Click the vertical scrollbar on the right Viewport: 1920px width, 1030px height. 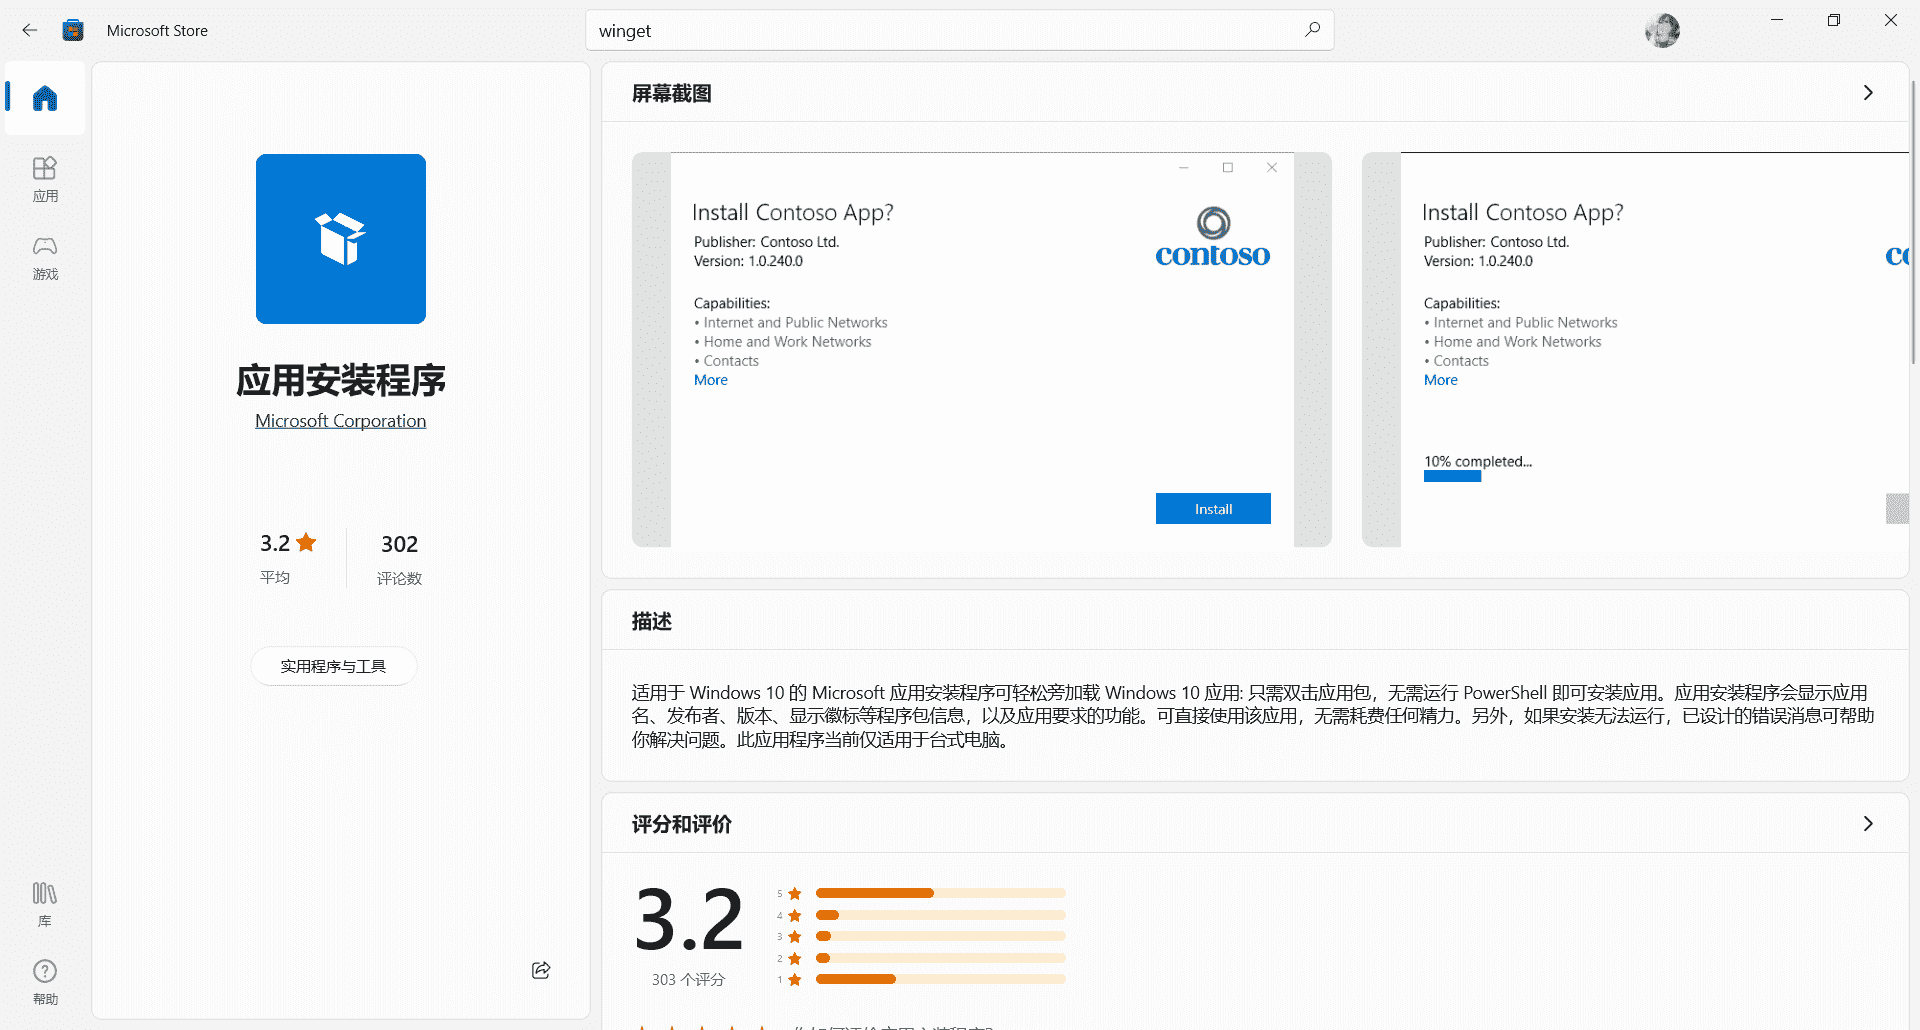[x=1914, y=220]
